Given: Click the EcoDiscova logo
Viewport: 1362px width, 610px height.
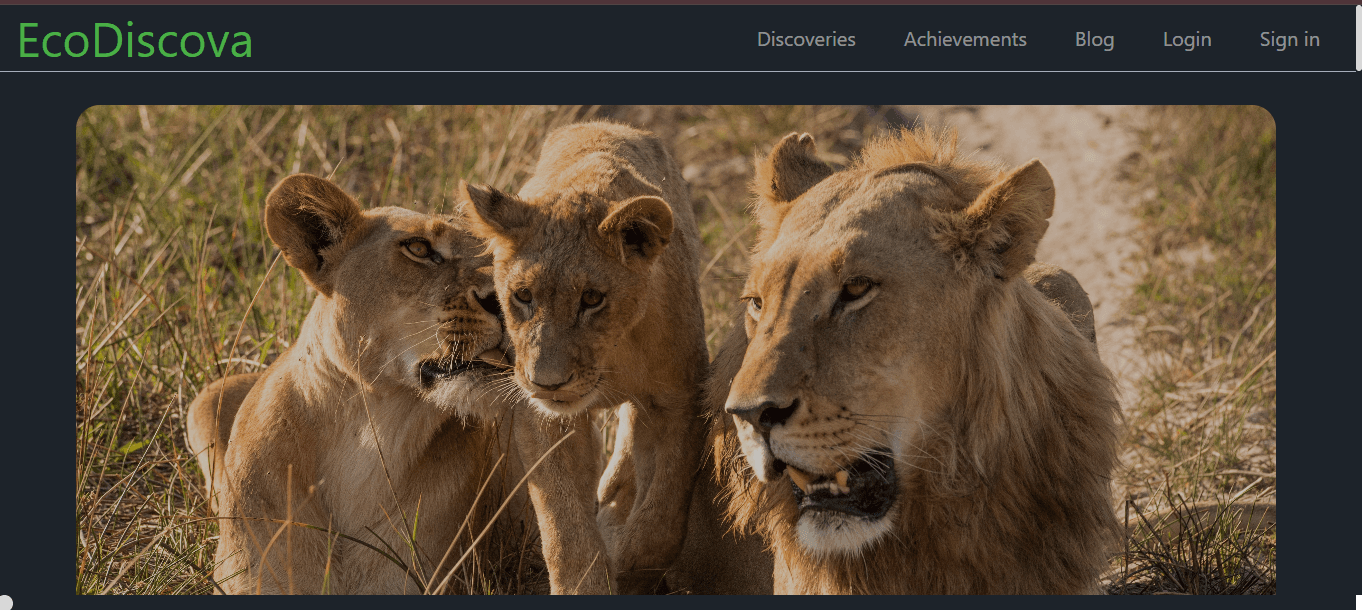Looking at the screenshot, I should tap(135, 40).
